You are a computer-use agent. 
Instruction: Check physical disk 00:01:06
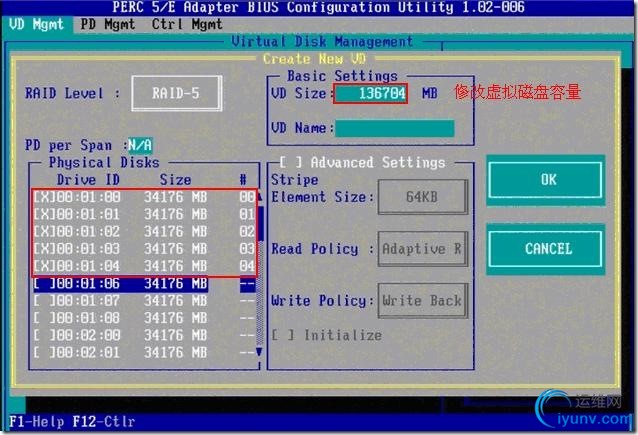[44, 283]
